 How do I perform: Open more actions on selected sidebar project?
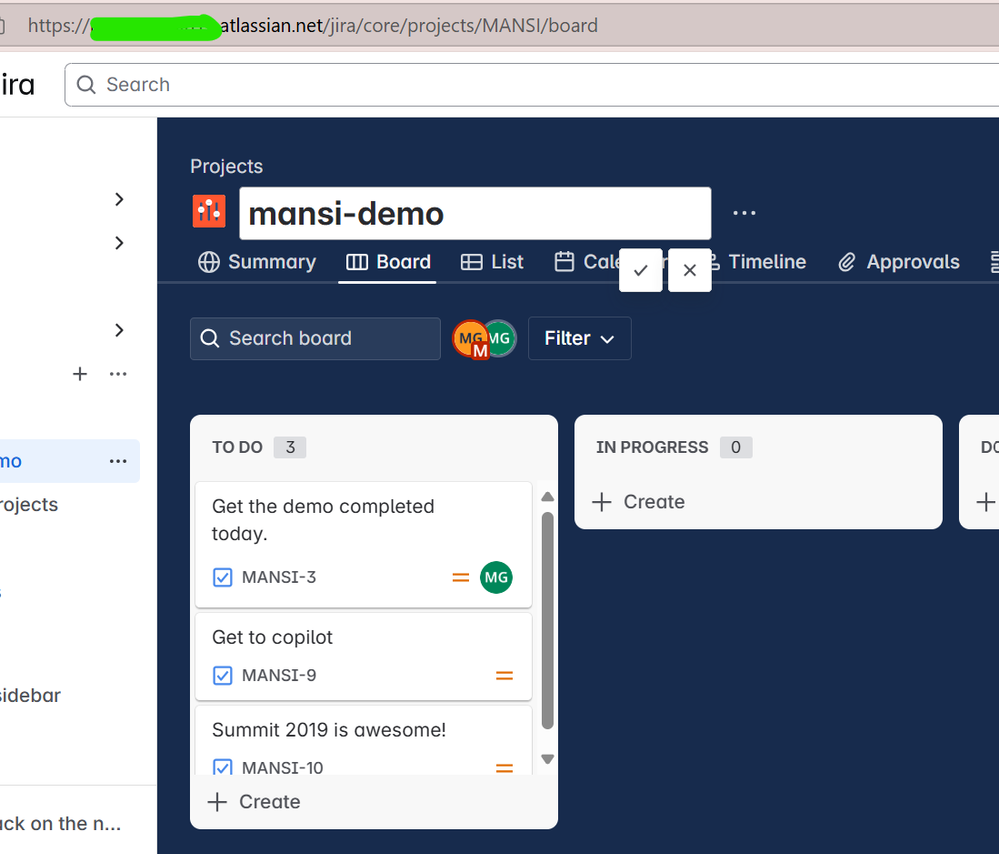[x=118, y=461]
